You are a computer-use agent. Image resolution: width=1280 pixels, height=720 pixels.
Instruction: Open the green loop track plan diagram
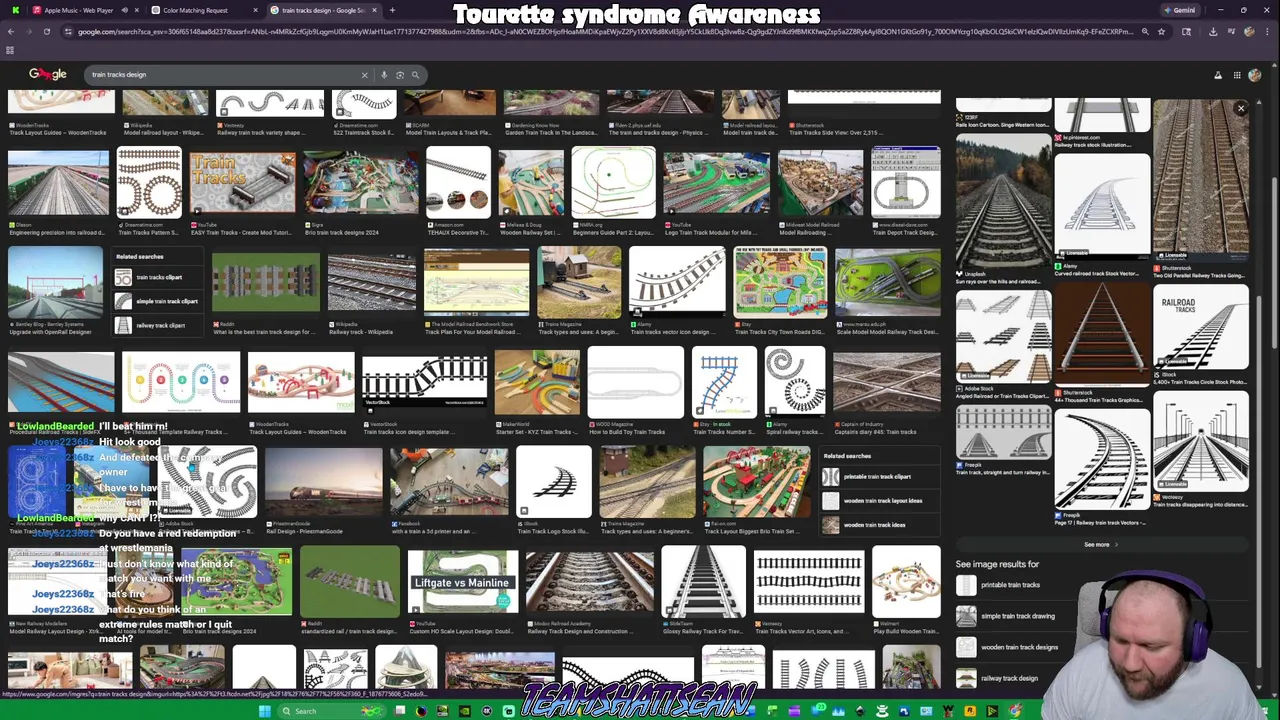[x=613, y=182]
